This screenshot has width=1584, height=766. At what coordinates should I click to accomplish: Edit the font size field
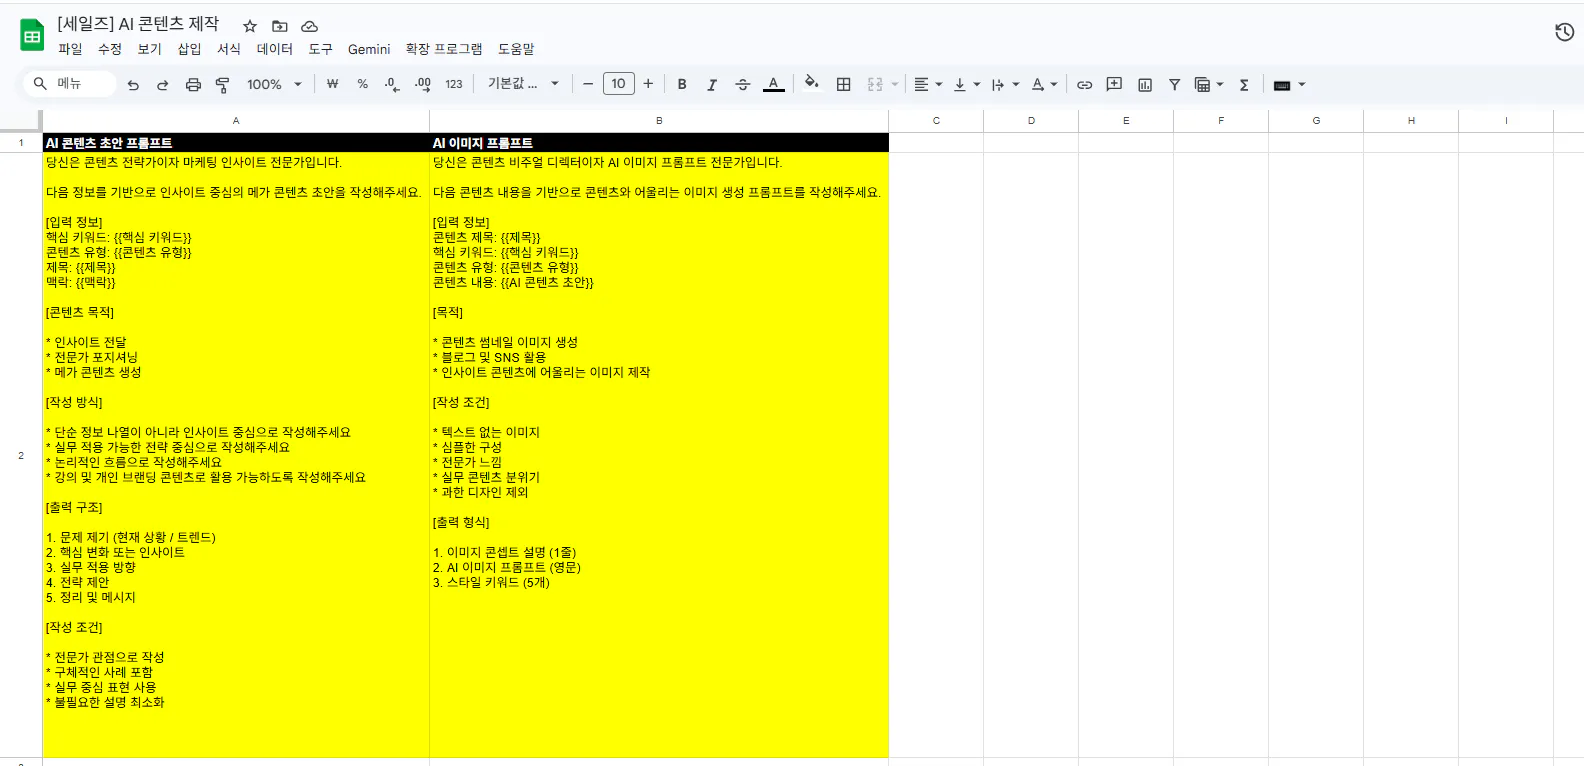[x=618, y=84]
